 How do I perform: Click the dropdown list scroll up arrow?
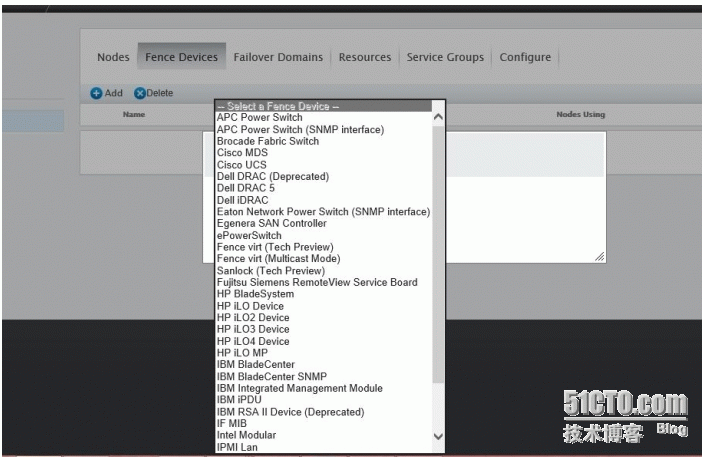(439, 117)
